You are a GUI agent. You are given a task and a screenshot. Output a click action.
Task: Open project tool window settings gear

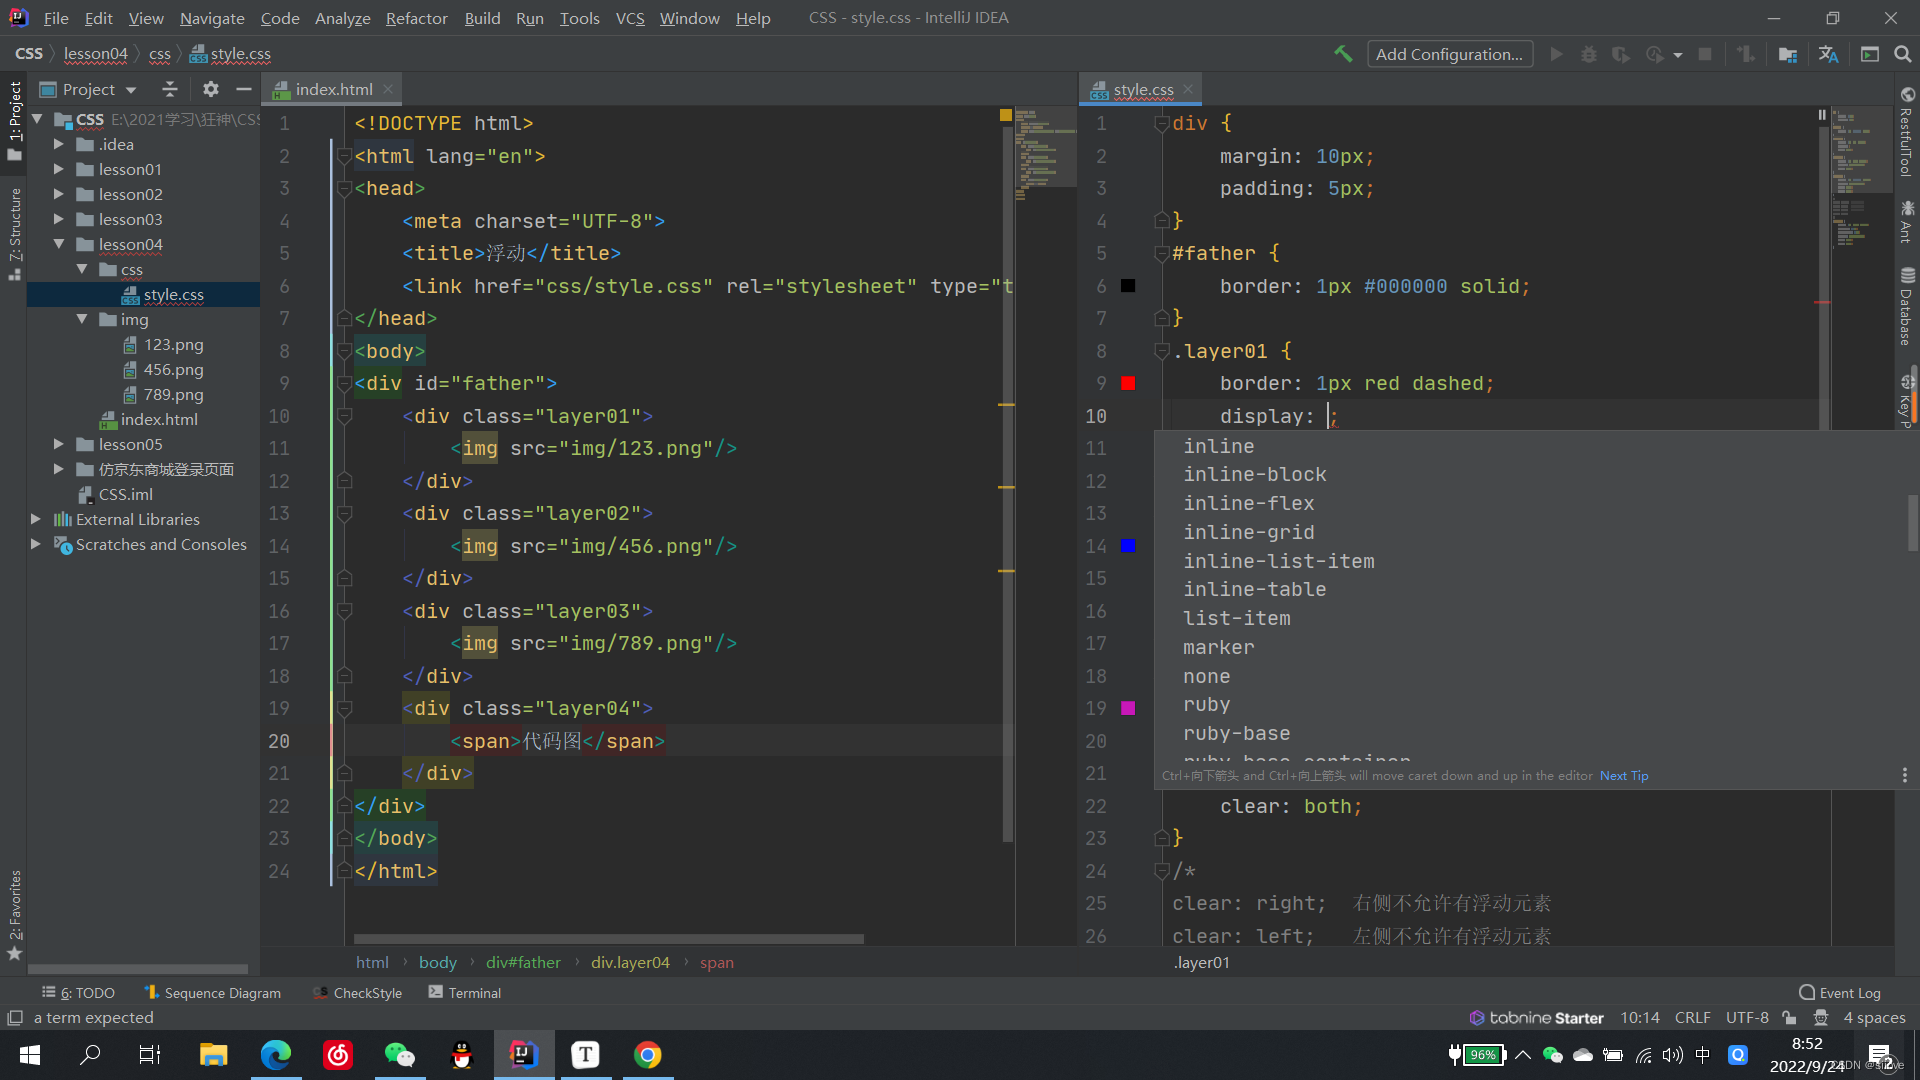point(210,89)
